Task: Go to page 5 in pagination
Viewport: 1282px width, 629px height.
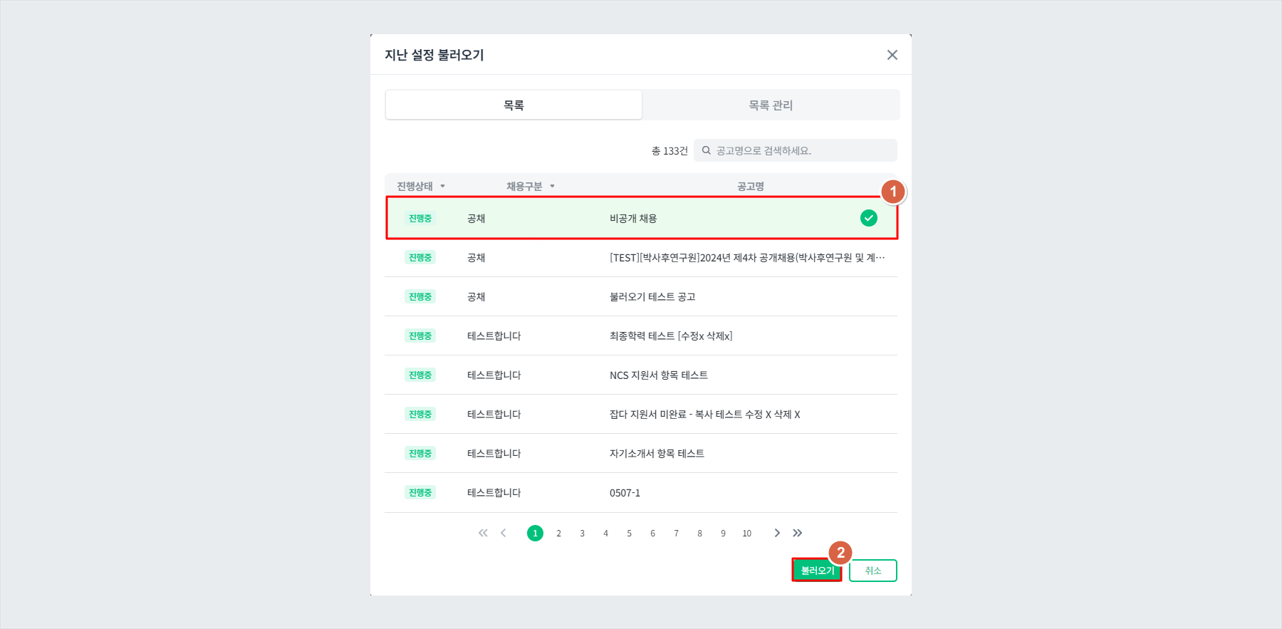Action: [629, 533]
